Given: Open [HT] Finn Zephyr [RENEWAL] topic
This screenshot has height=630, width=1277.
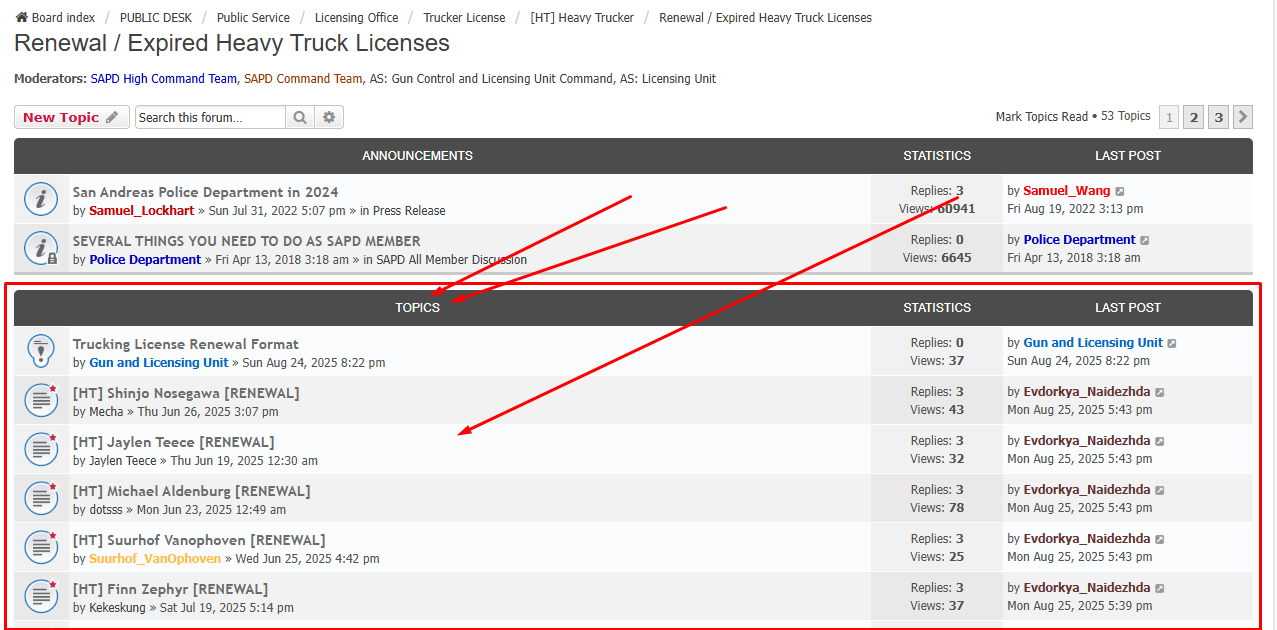Looking at the screenshot, I should 170,589.
